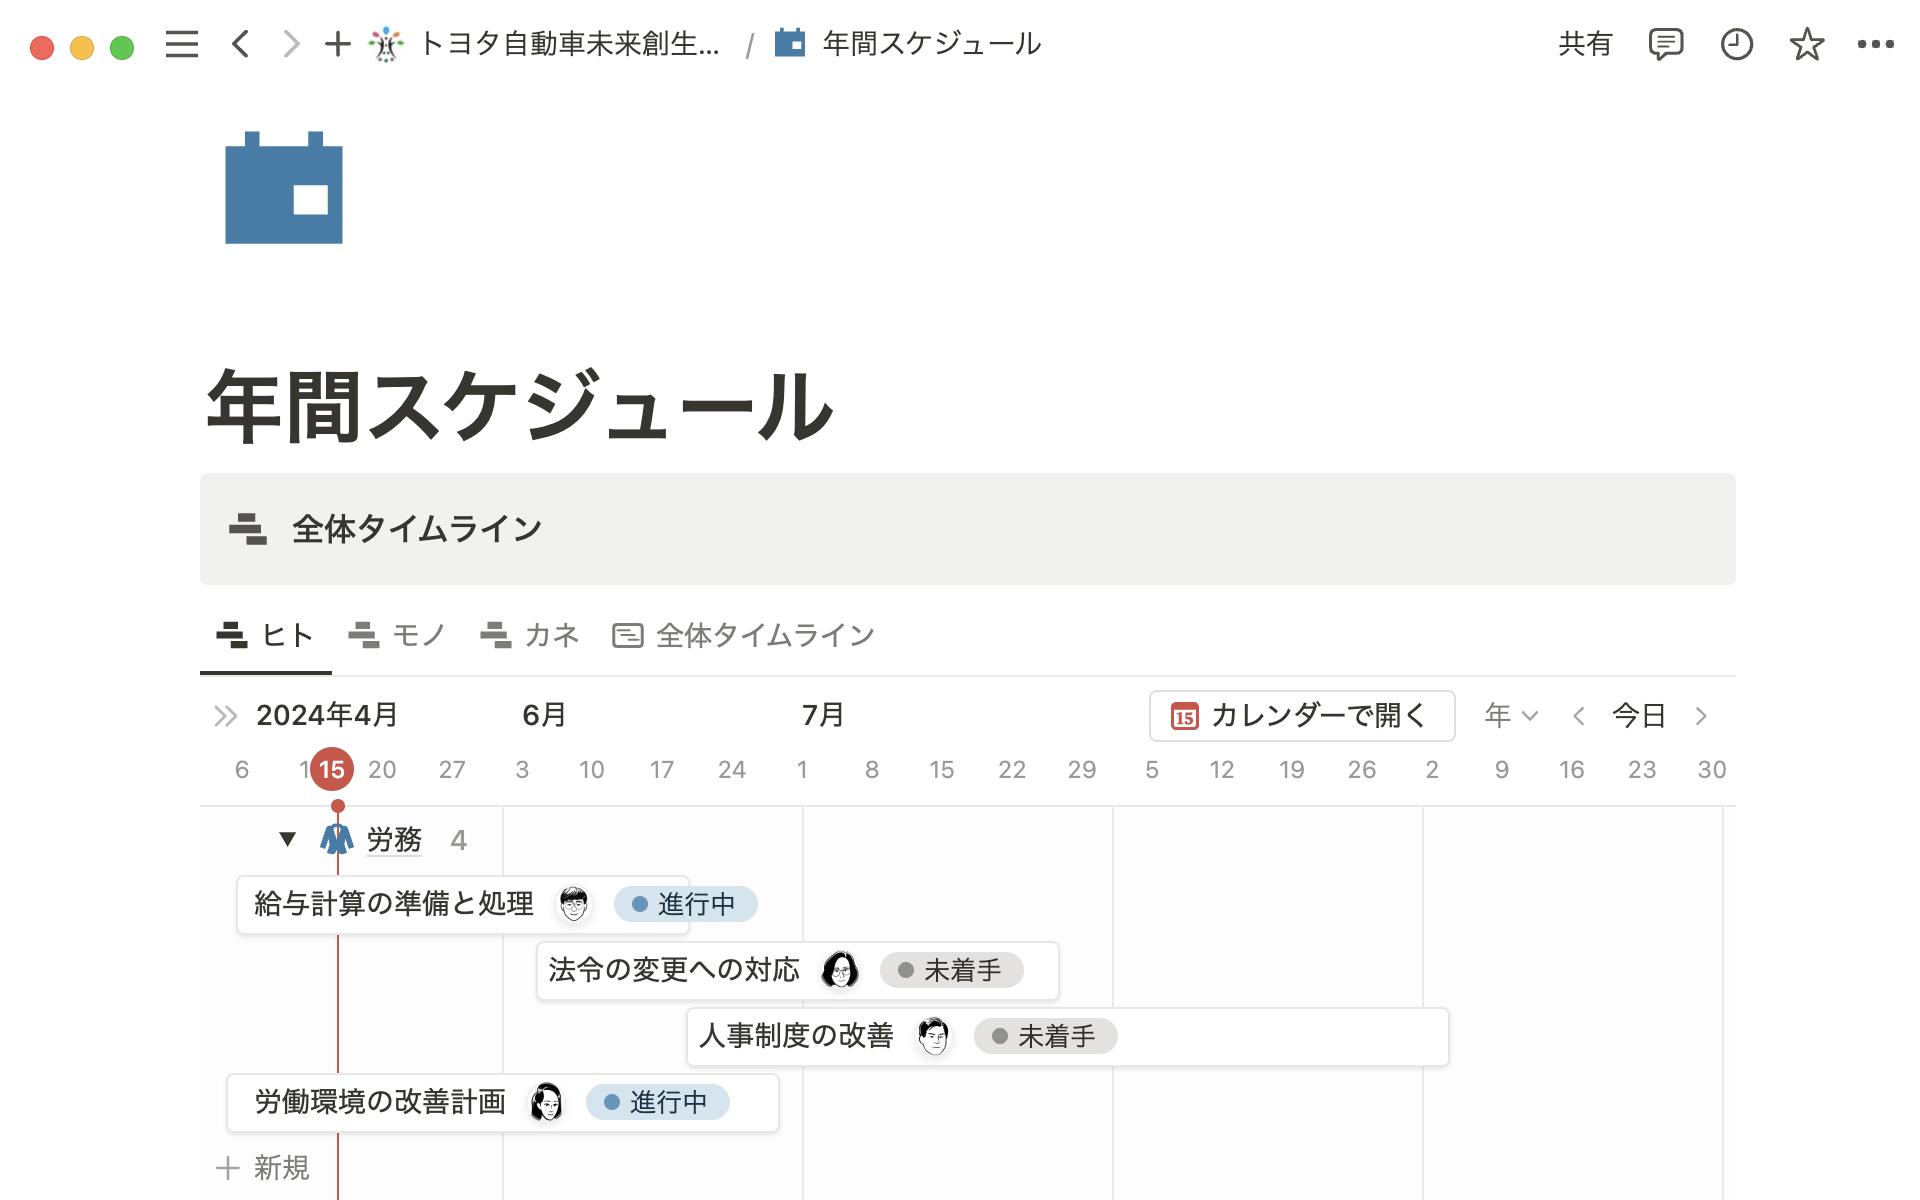The image size is (1920, 1200).
Task: Create a new page with plus icon
Action: tap(337, 44)
